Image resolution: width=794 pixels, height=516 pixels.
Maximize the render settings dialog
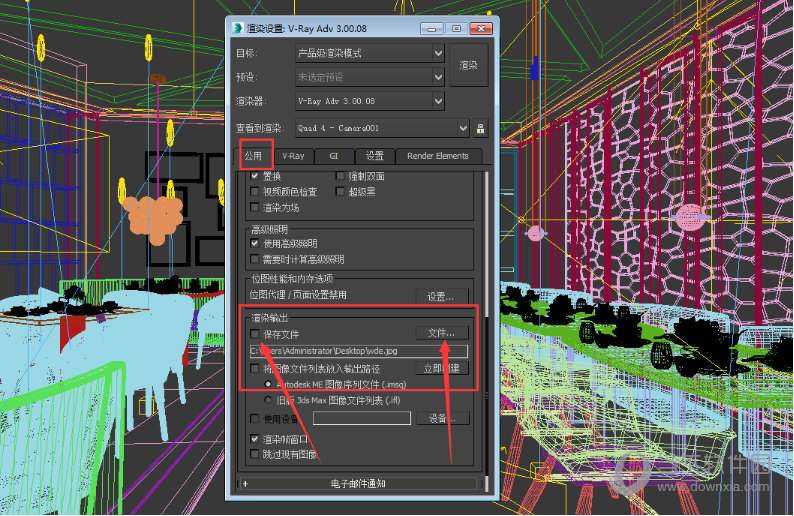(x=456, y=29)
